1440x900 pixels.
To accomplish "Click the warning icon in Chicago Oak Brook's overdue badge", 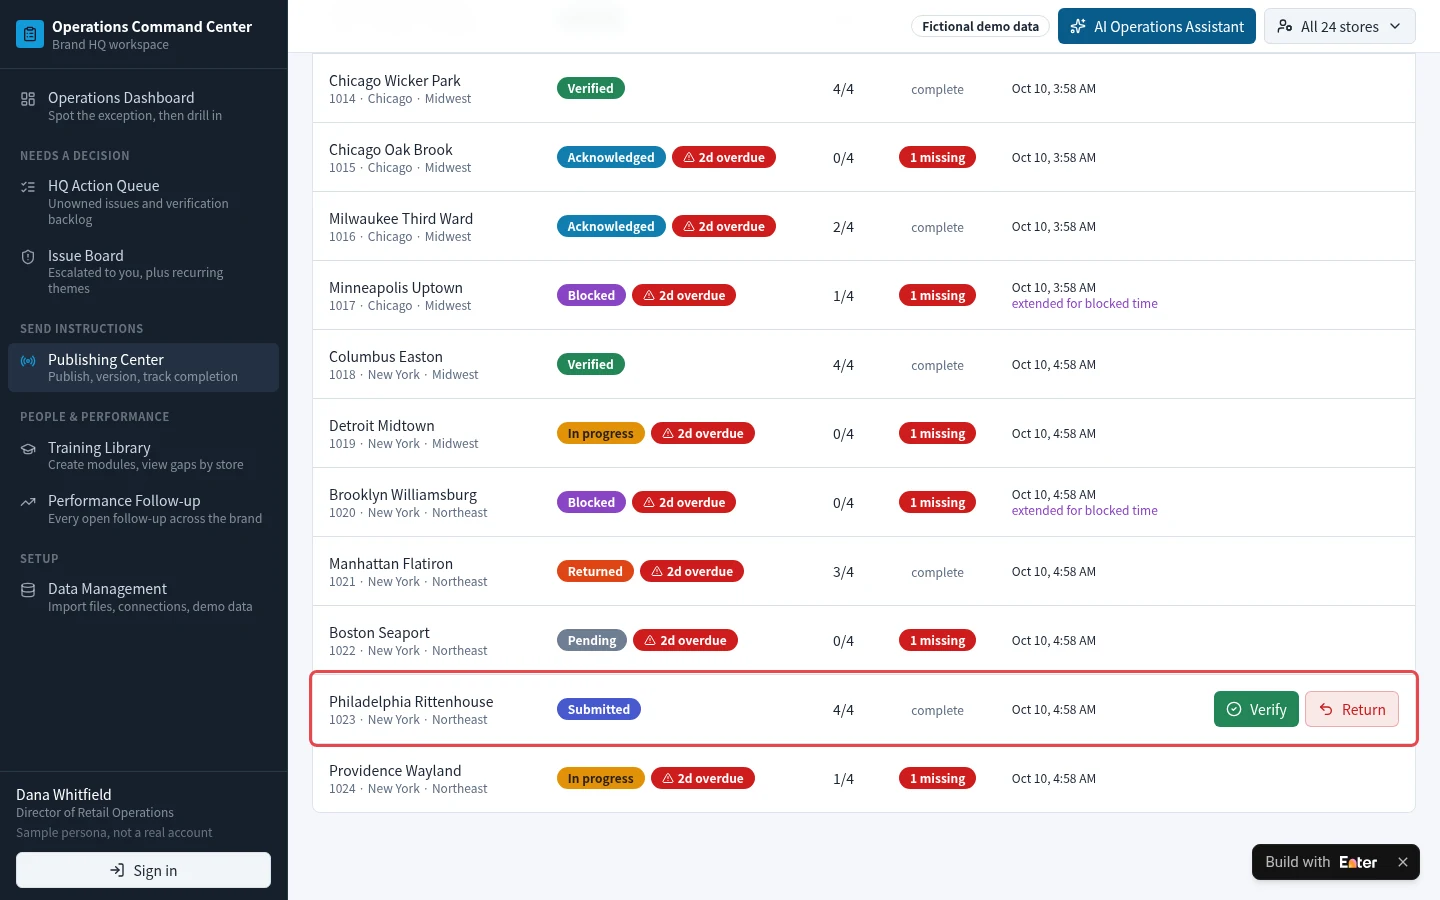I will 689,157.
